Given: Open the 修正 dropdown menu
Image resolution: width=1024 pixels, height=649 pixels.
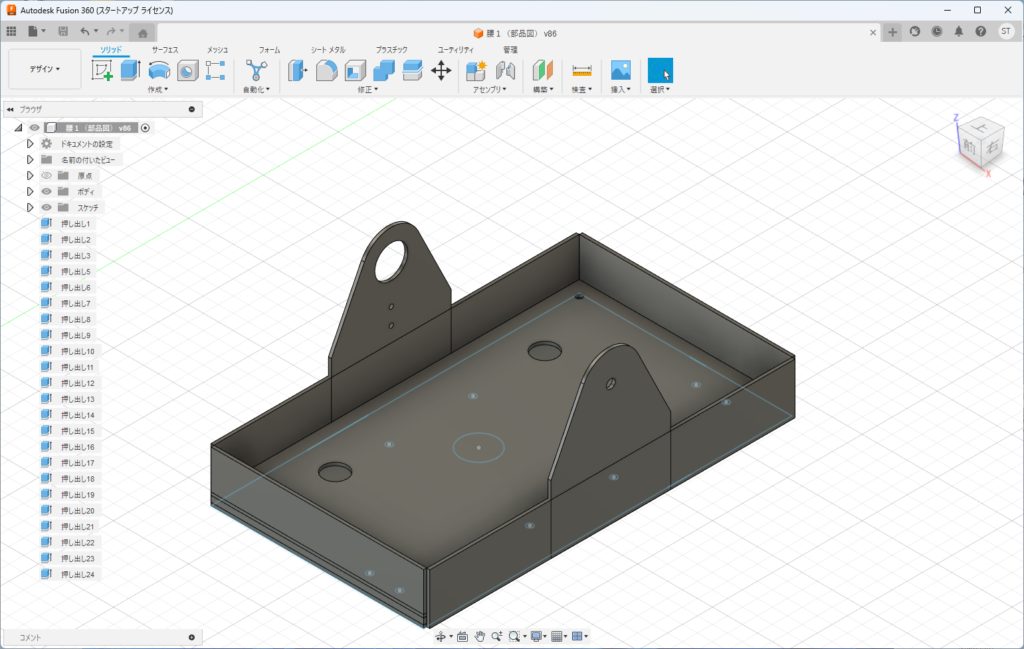Looking at the screenshot, I should click(368, 89).
